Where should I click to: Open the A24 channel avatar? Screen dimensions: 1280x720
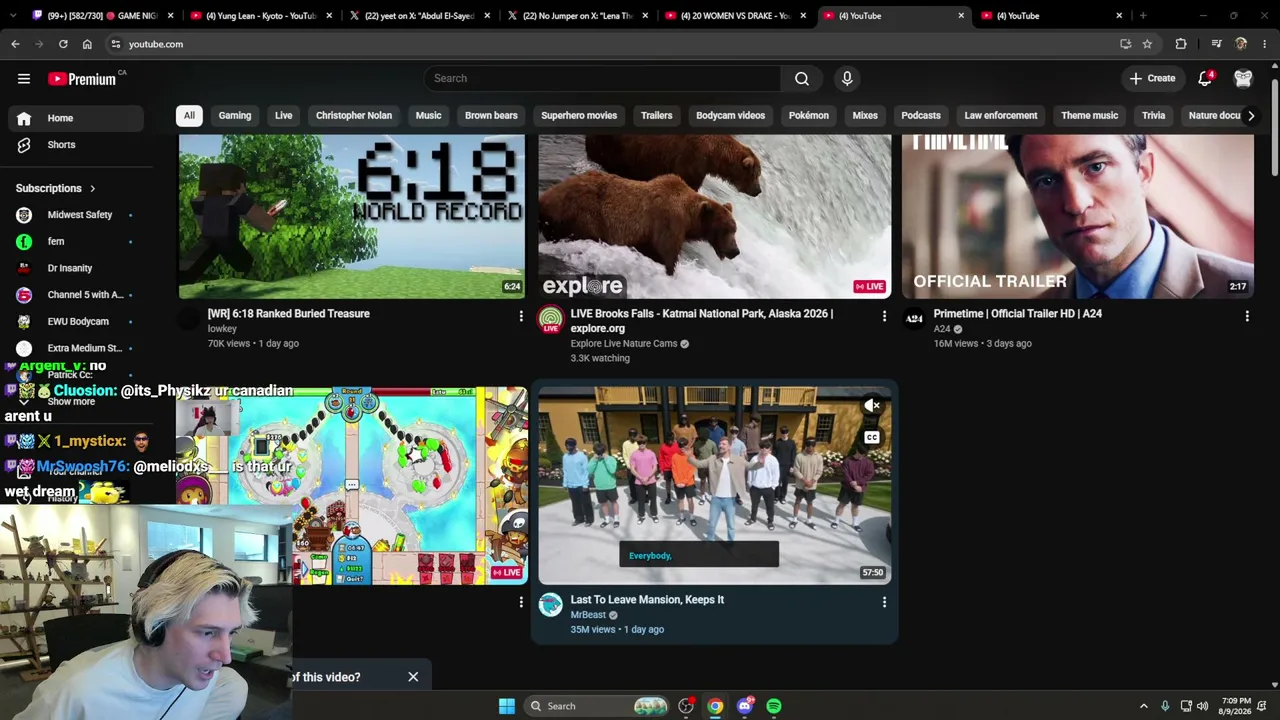point(914,319)
